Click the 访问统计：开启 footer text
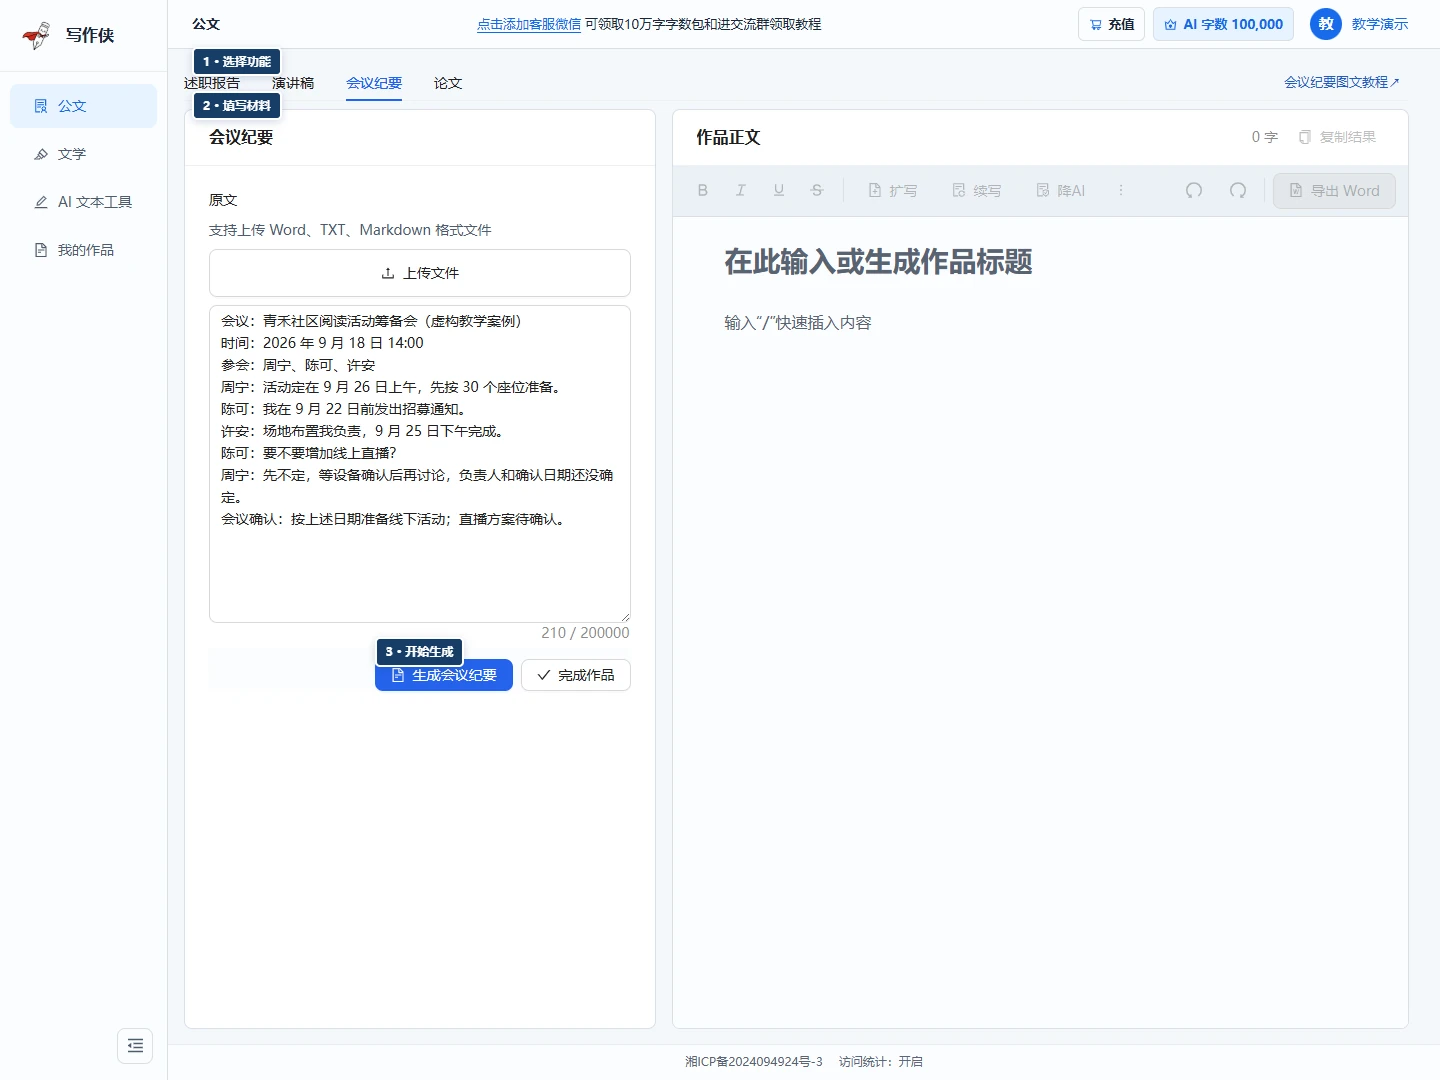Viewport: 1440px width, 1080px height. tap(881, 1062)
